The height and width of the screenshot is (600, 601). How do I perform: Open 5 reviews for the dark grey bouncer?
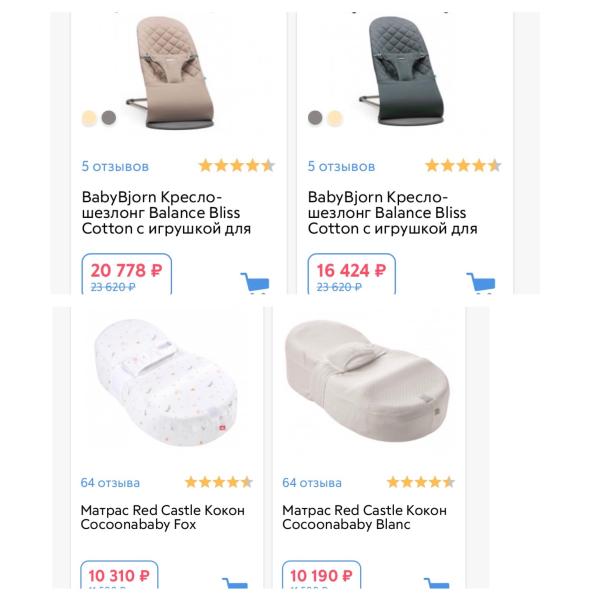coord(341,166)
